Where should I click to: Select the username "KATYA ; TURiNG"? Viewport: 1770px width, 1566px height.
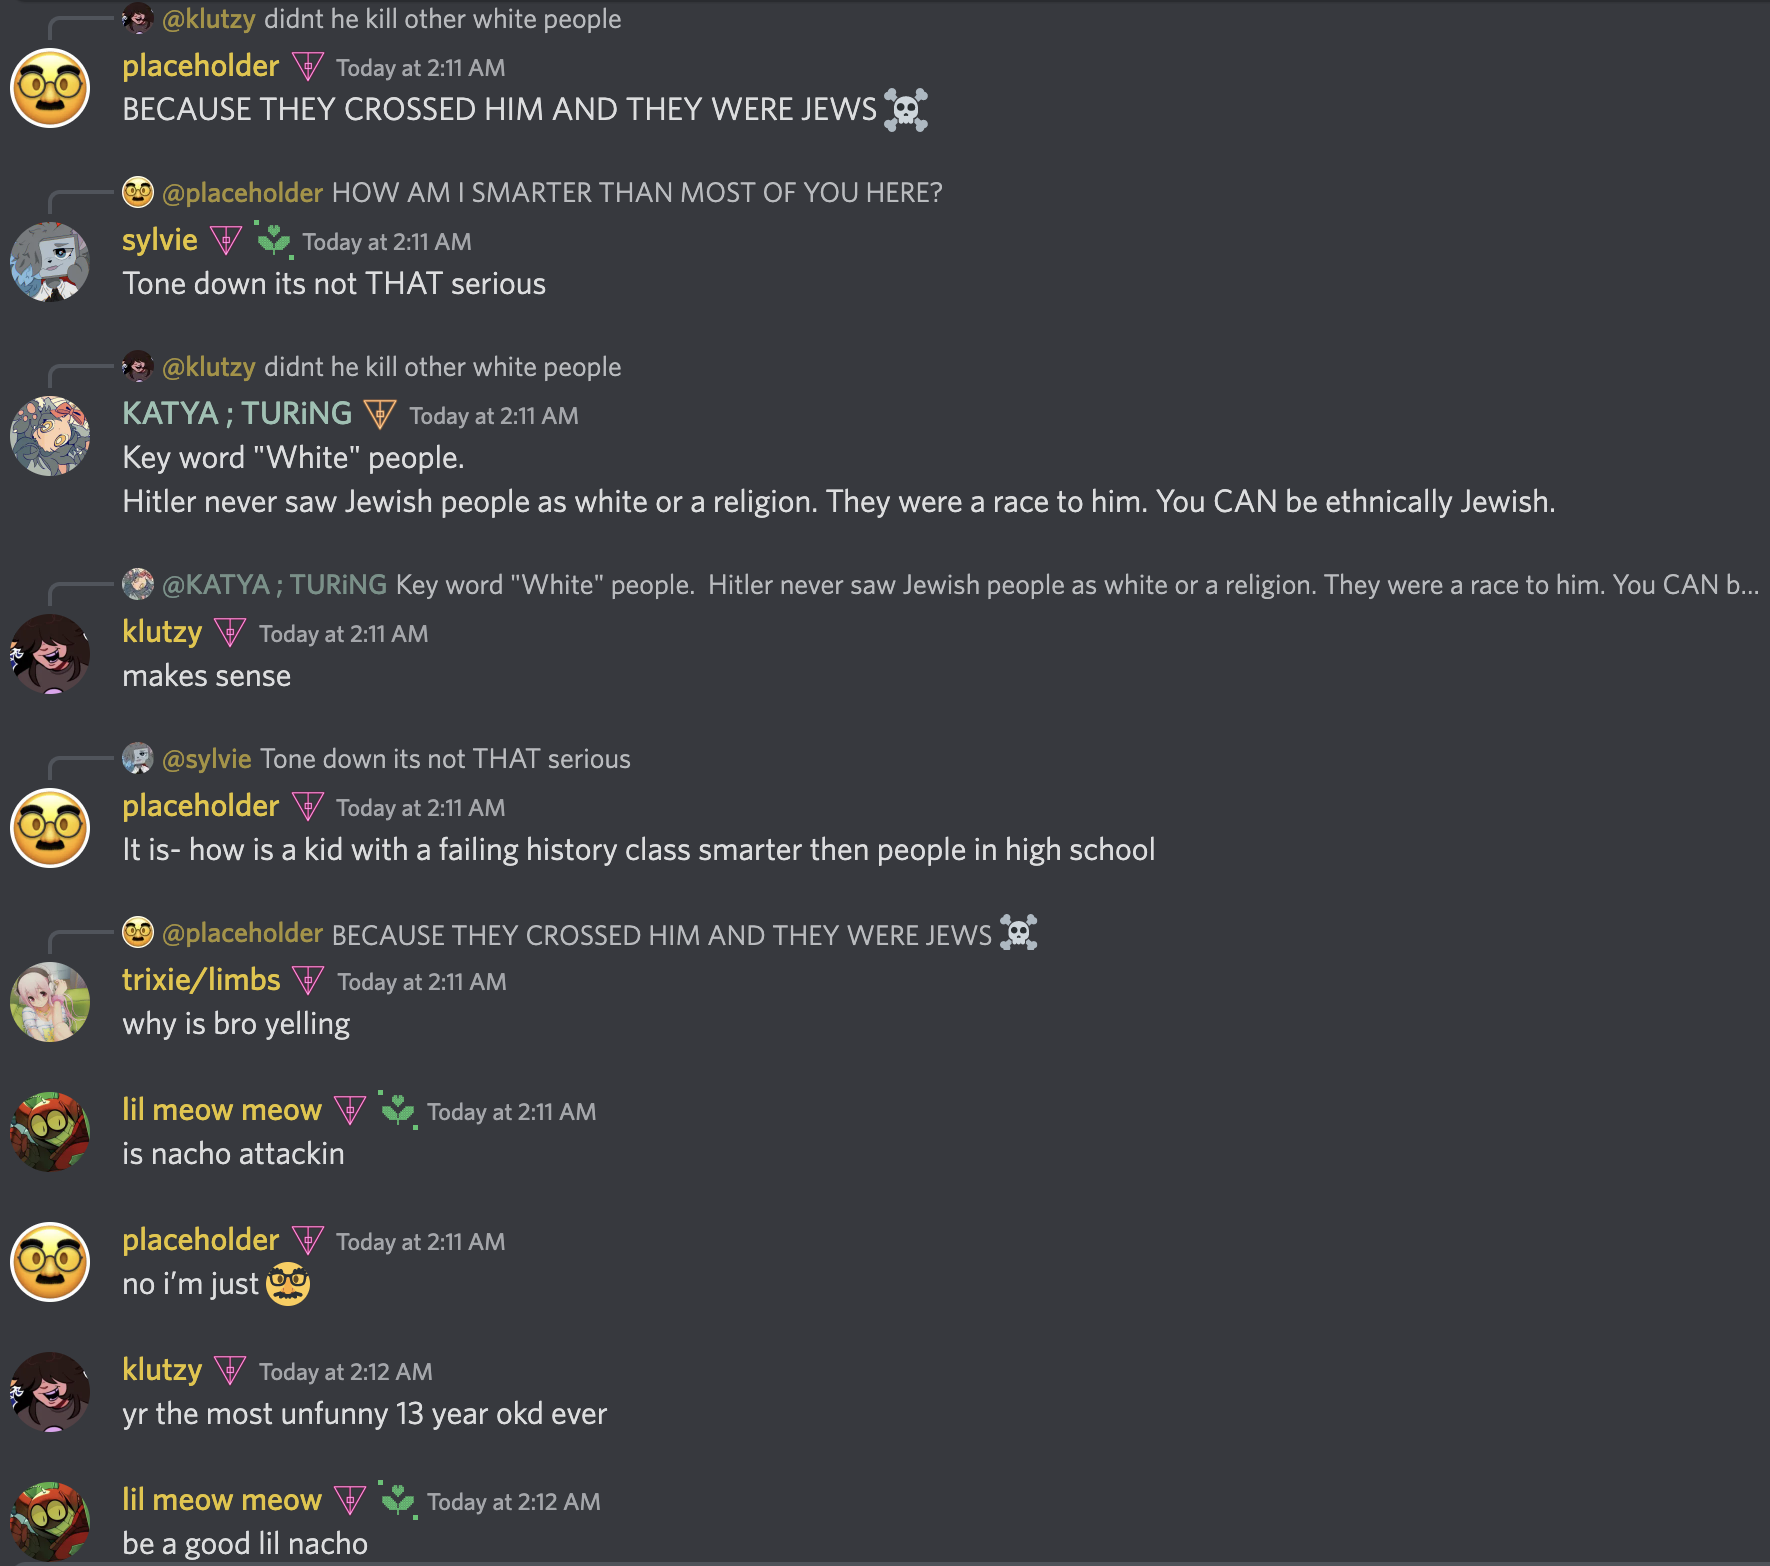coord(237,412)
